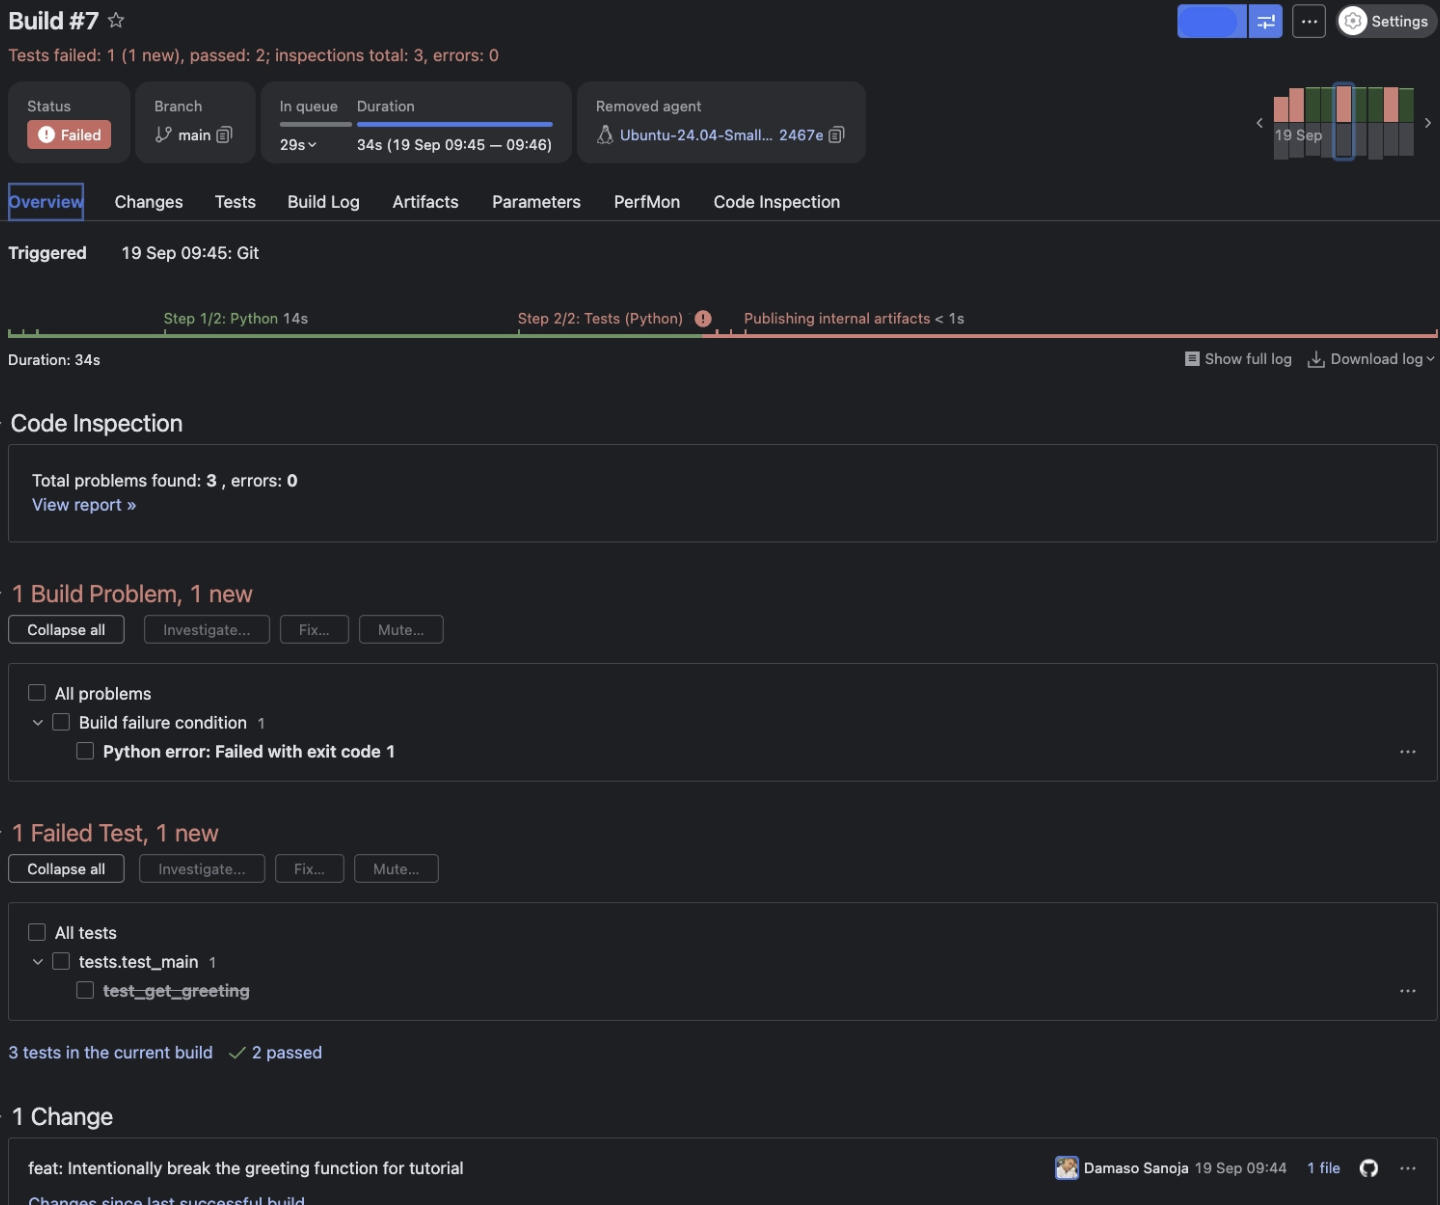This screenshot has width=1440, height=1205.
Task: Collapse the 1 Build Problem section
Action: coord(3,594)
